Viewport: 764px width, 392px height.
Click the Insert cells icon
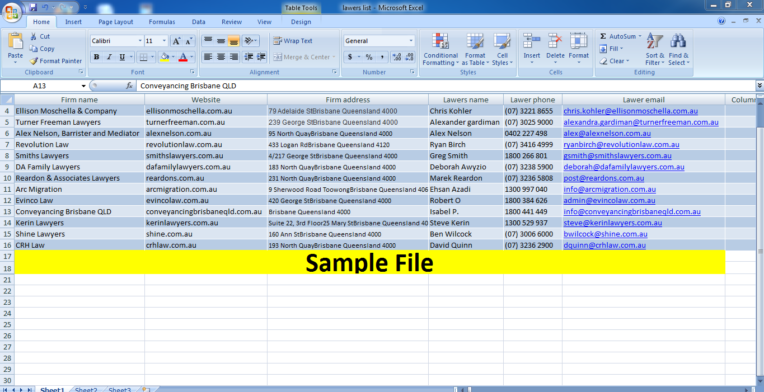[532, 41]
